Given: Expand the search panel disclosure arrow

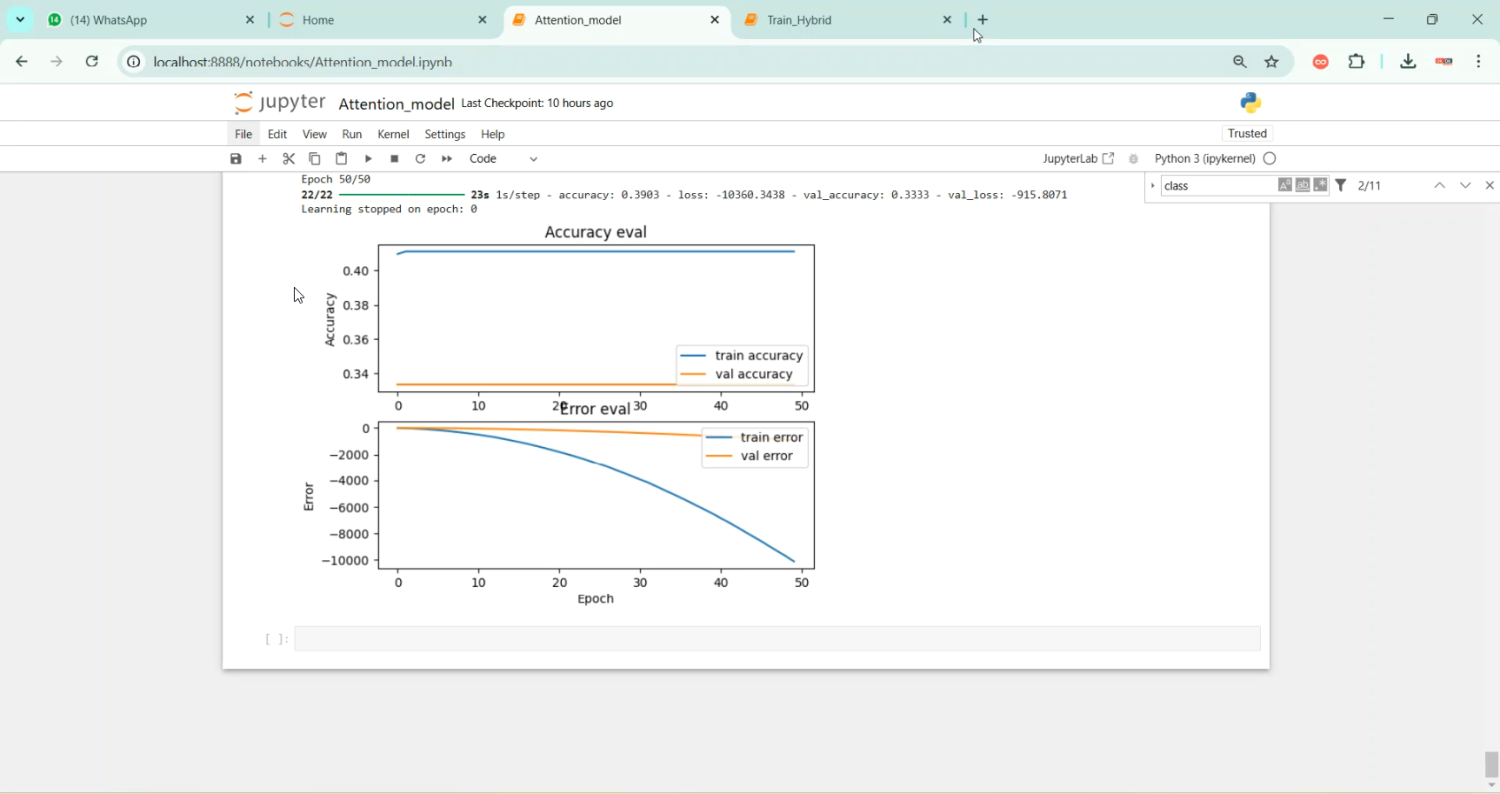Looking at the screenshot, I should pos(1152,185).
